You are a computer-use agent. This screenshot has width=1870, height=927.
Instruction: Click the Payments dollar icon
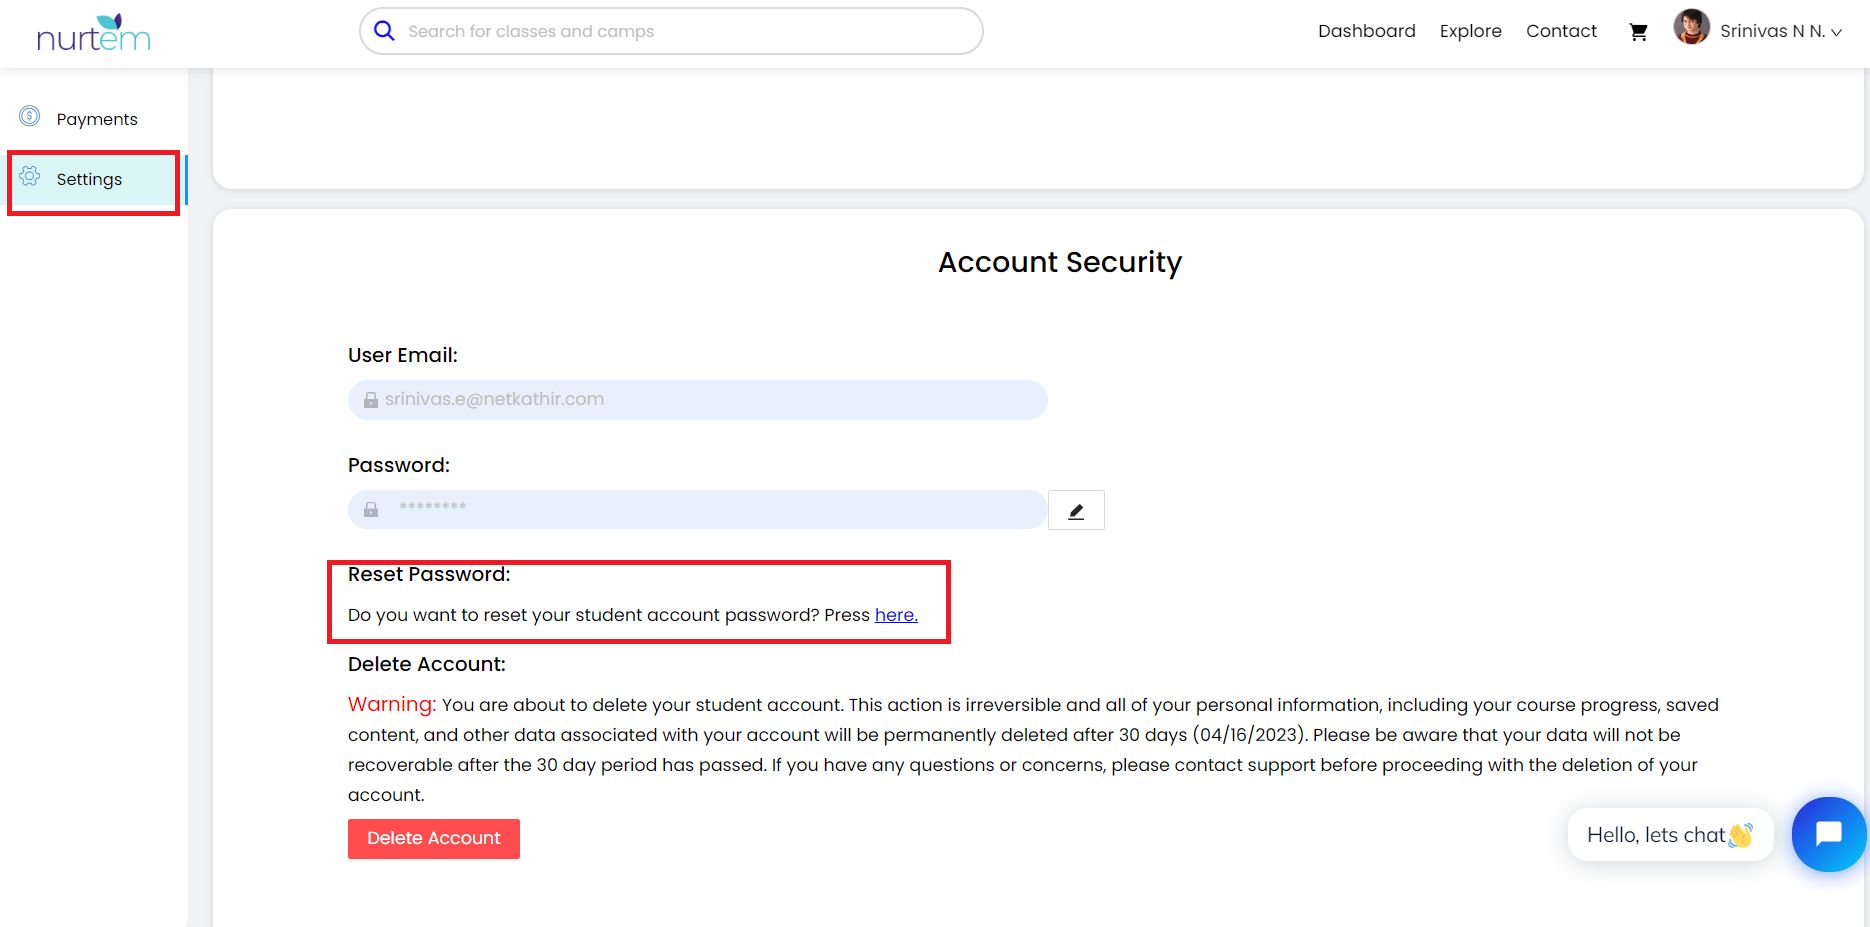pos(30,117)
